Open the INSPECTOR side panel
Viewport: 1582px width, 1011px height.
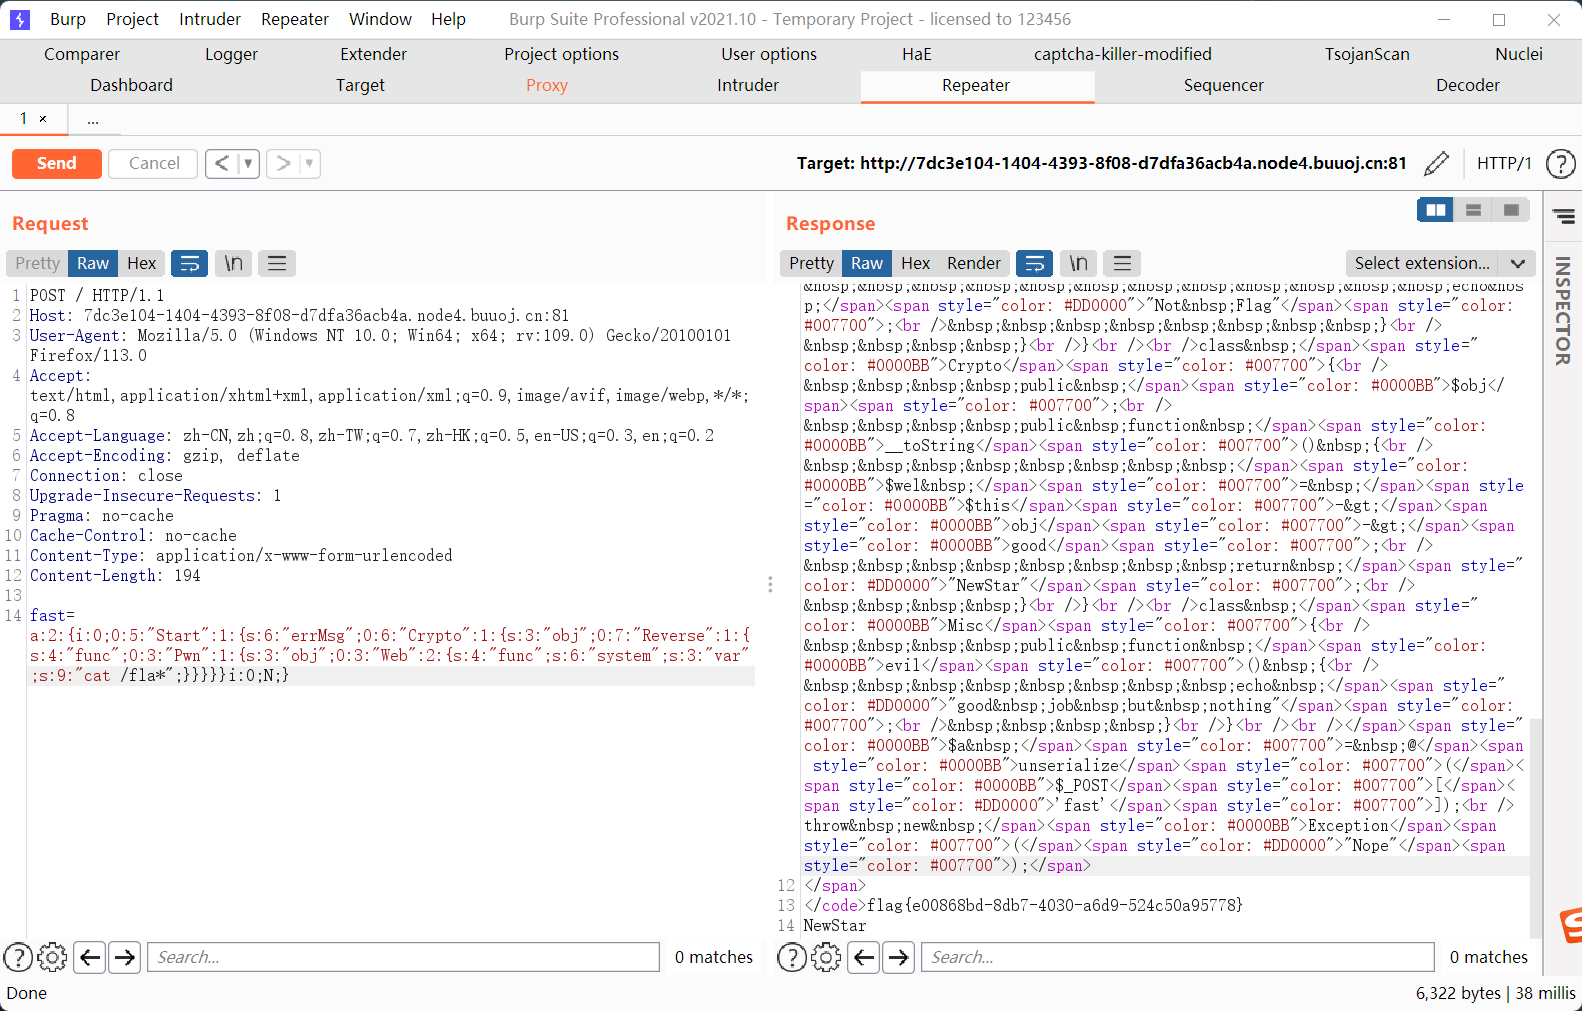[x=1563, y=311]
